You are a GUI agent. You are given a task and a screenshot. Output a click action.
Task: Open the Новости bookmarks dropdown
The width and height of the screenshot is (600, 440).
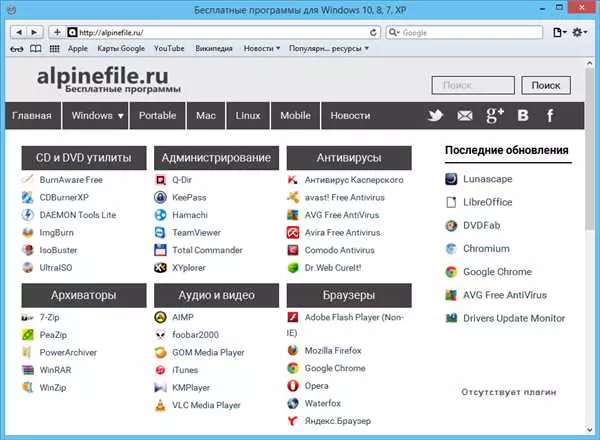point(262,49)
